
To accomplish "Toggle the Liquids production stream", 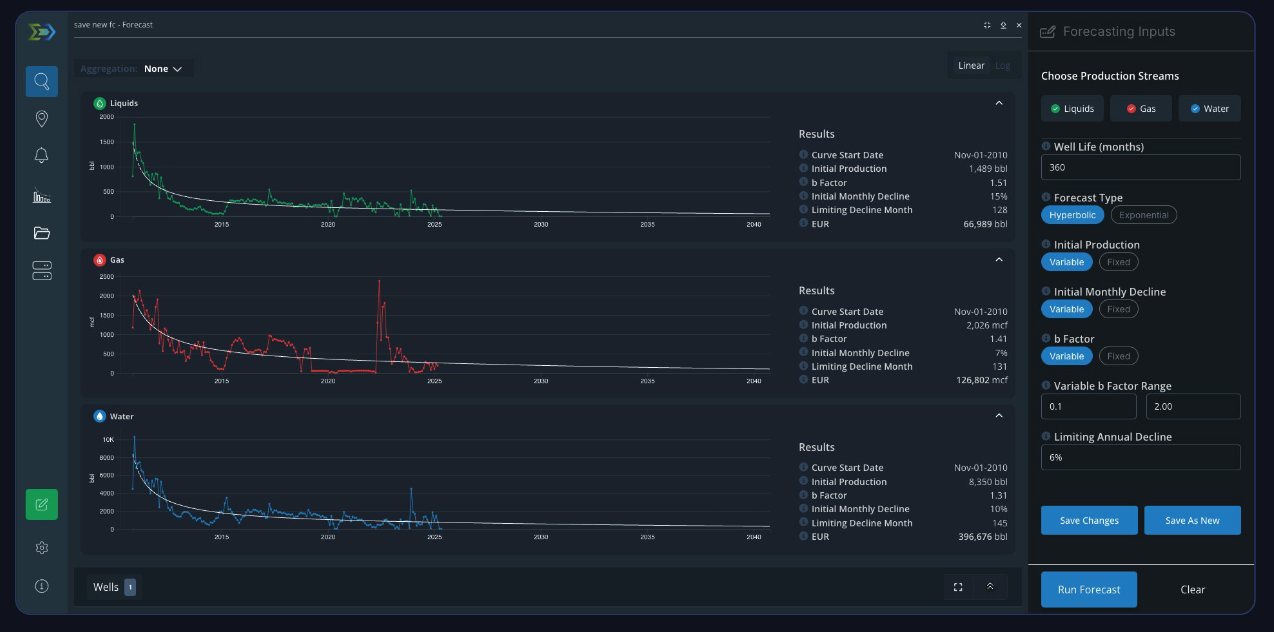I will (x=1072, y=108).
